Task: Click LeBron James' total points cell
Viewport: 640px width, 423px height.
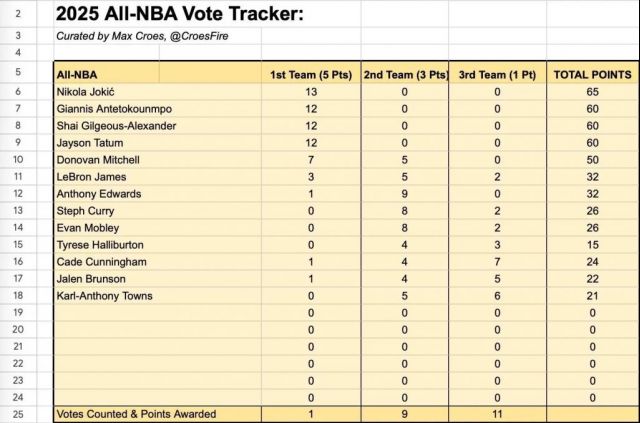Action: tap(593, 177)
